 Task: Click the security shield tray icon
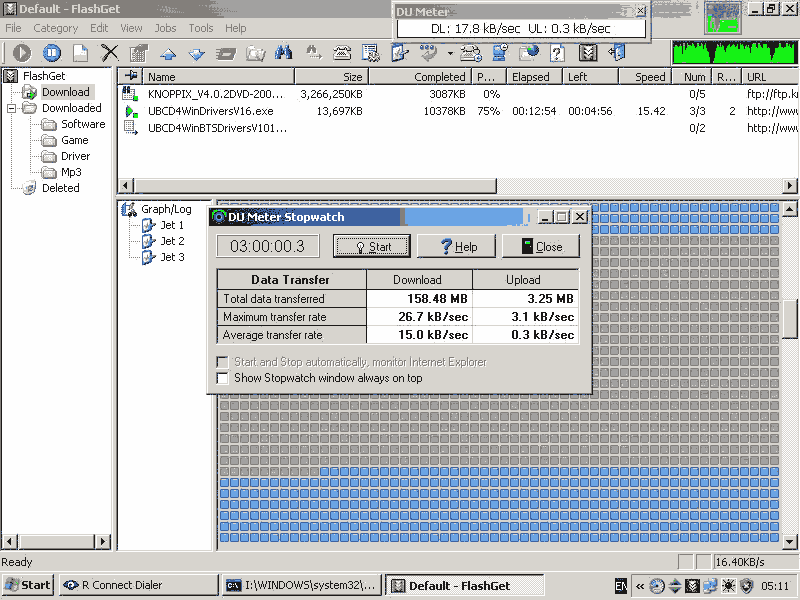click(x=746, y=586)
